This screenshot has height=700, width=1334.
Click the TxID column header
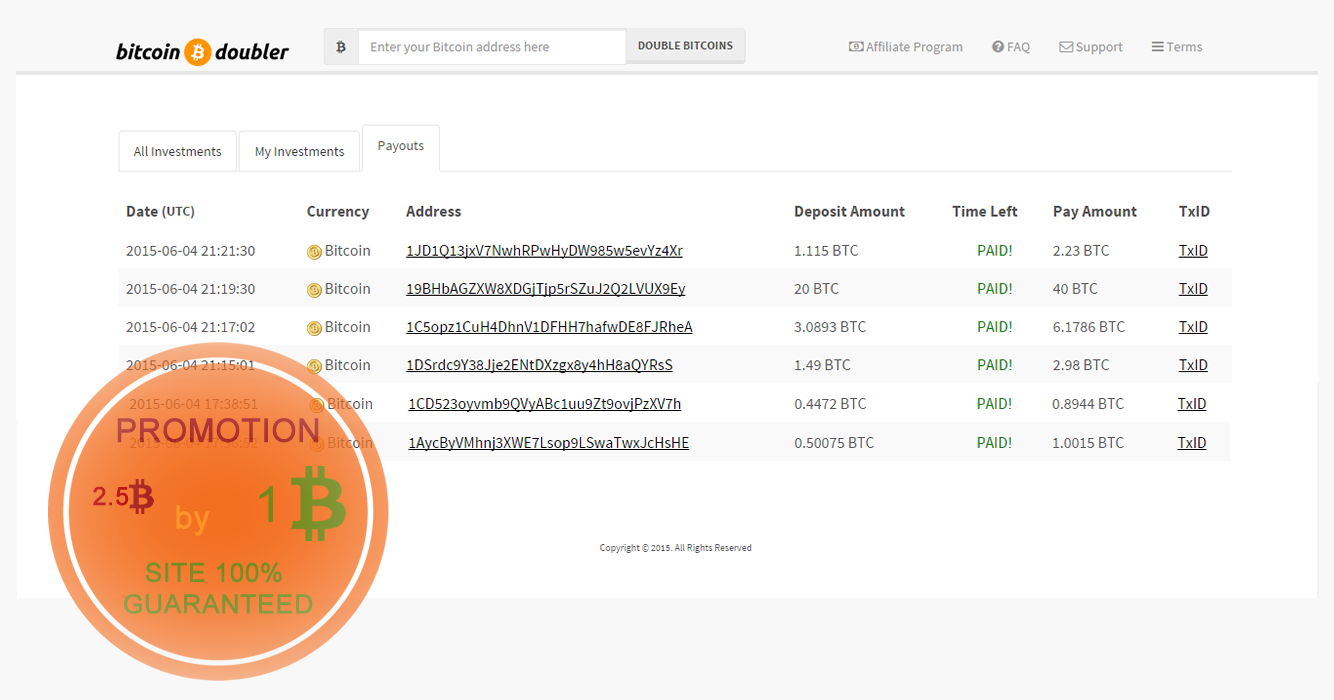[1194, 211]
